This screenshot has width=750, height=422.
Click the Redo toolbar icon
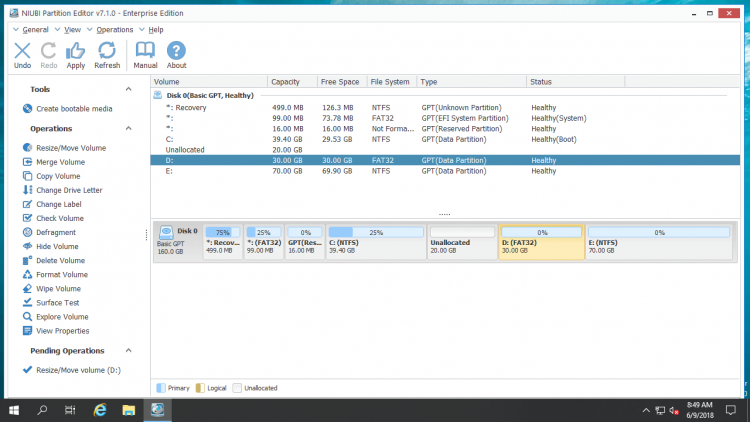point(48,55)
